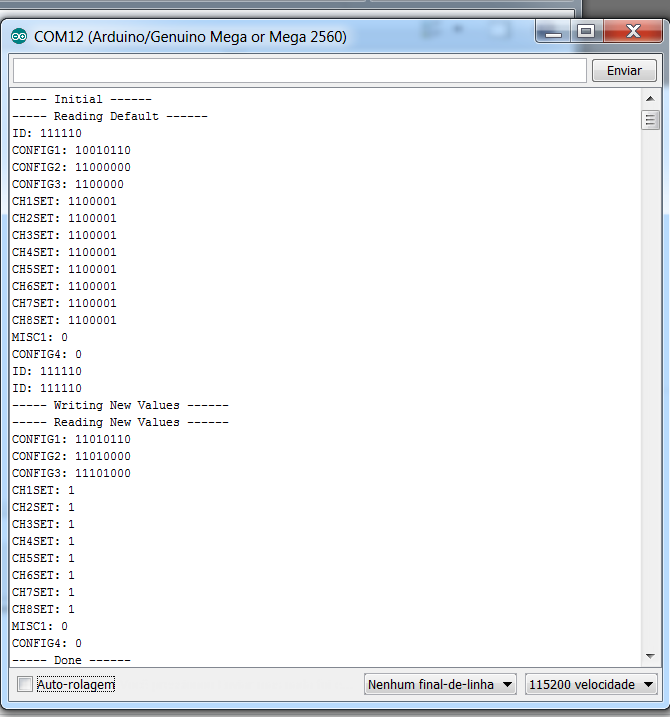Click the 'CH1SET: 1' line

pos(43,490)
